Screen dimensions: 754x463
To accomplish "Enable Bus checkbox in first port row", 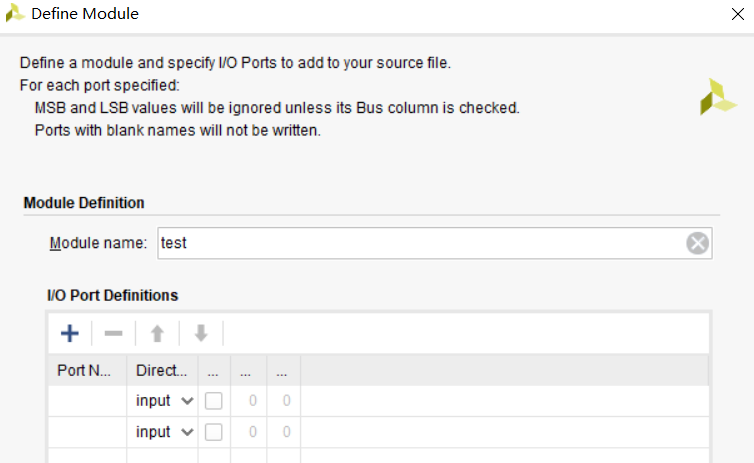I will pos(214,400).
